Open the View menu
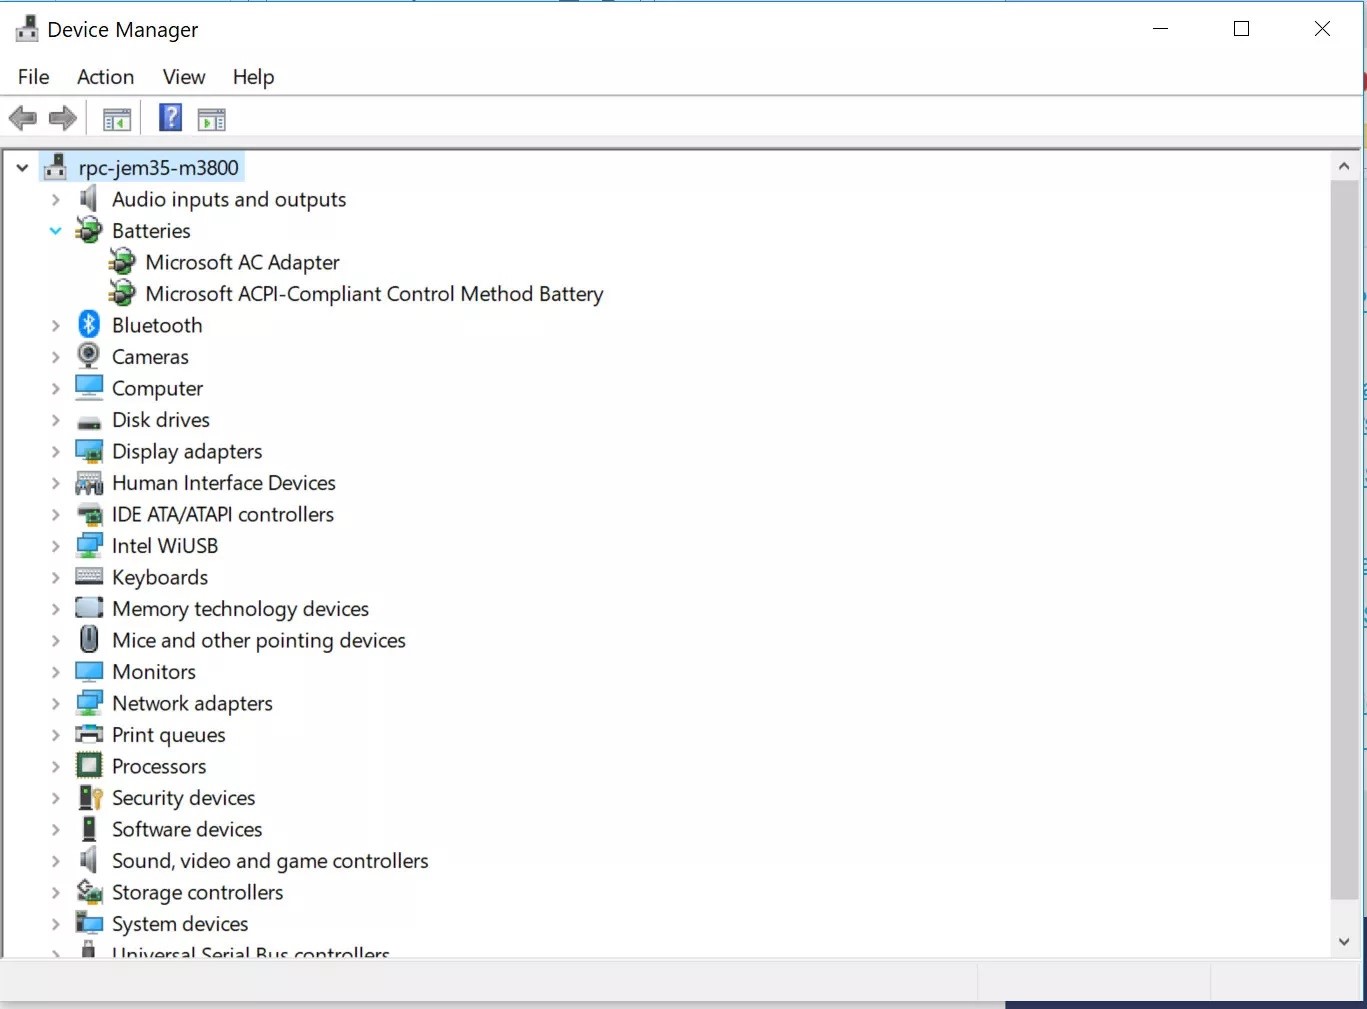 click(x=184, y=77)
